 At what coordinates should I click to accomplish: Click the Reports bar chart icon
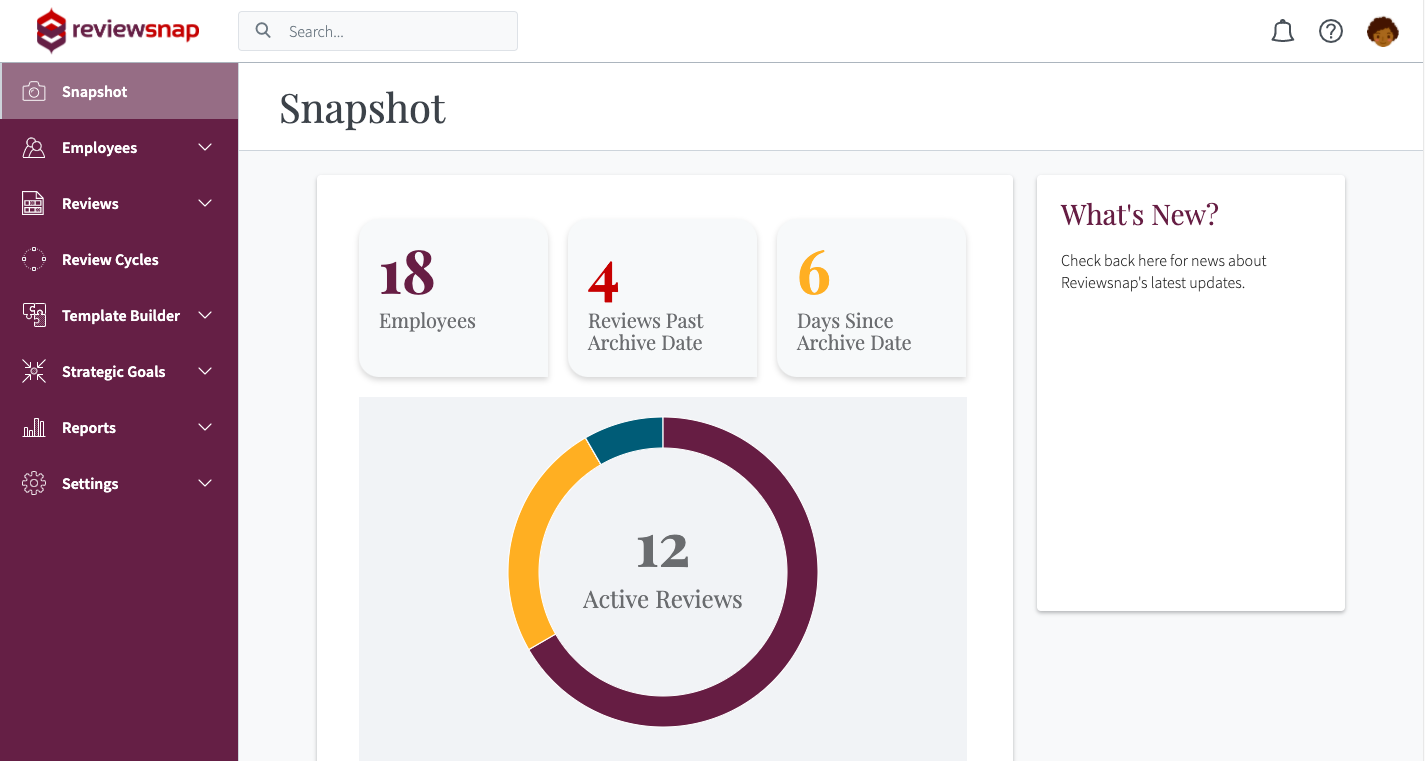click(x=34, y=428)
